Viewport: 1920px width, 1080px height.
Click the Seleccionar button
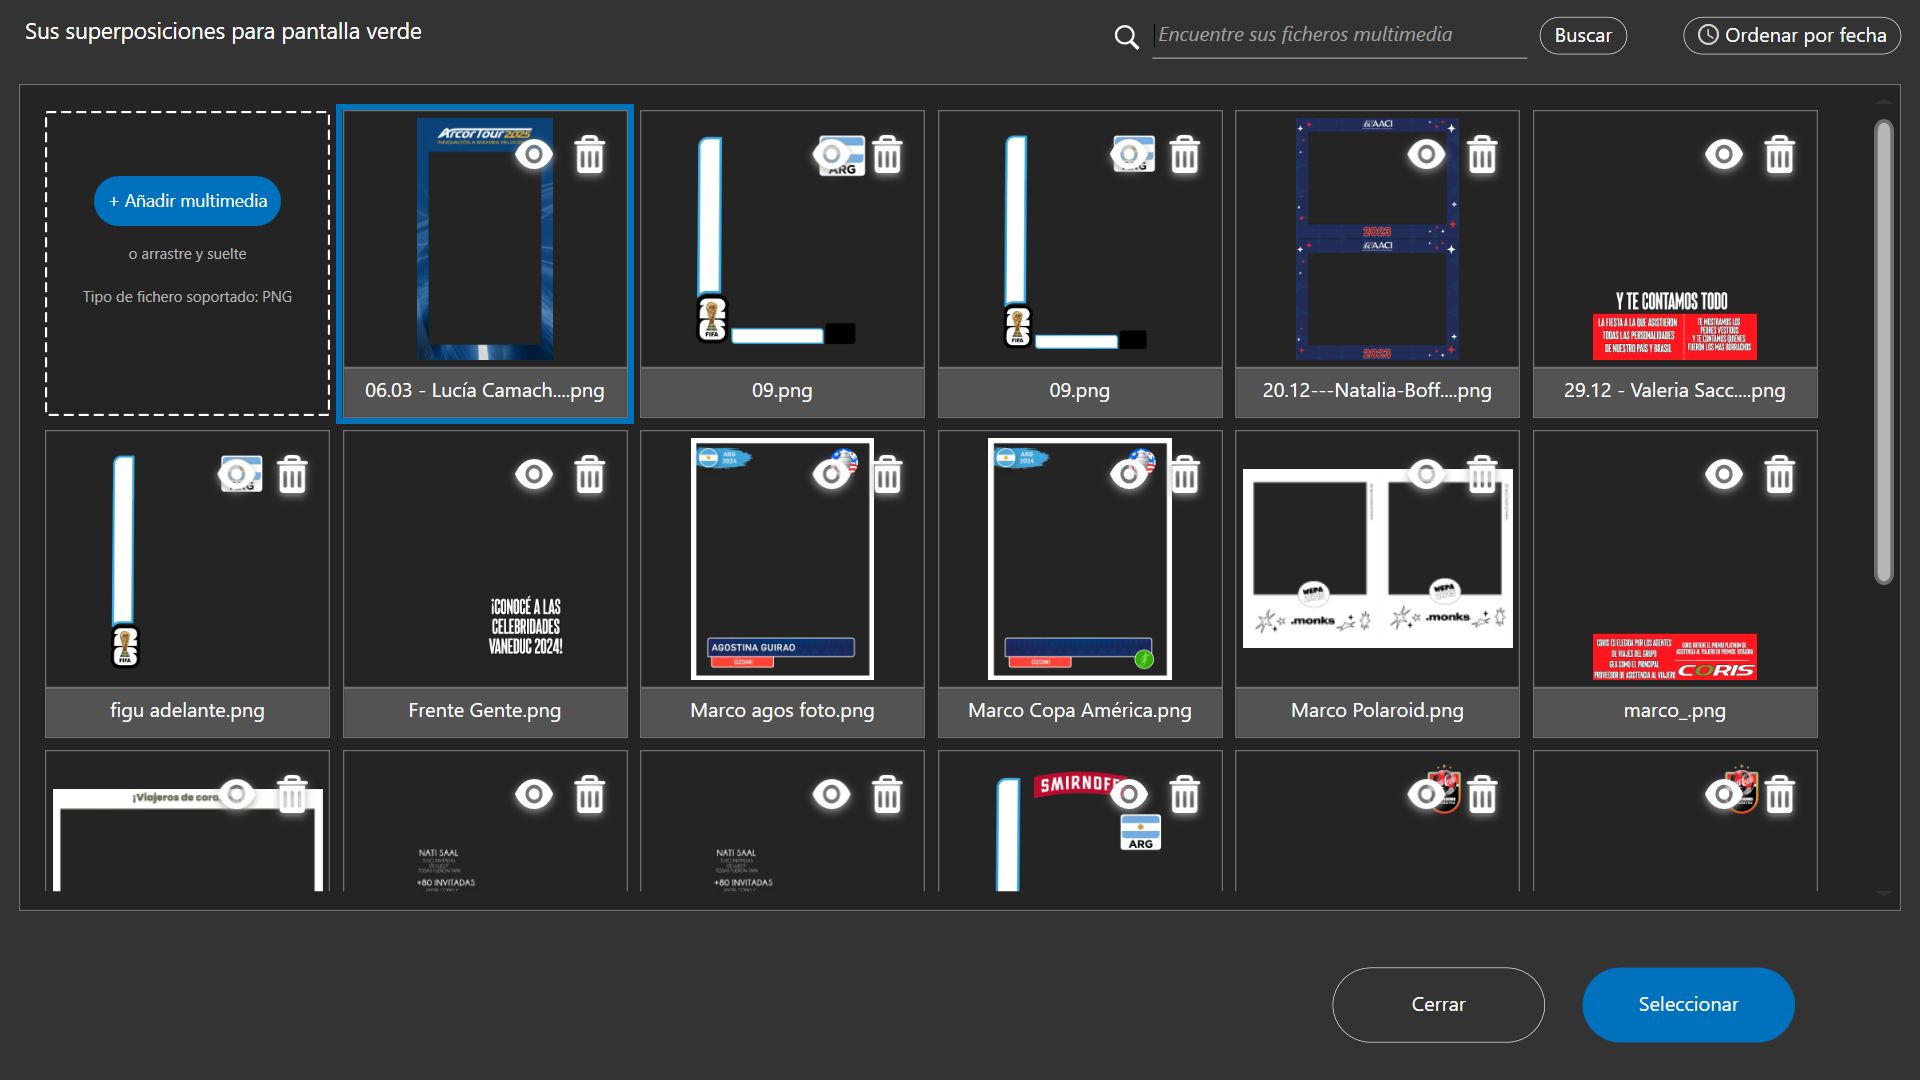(1688, 1004)
